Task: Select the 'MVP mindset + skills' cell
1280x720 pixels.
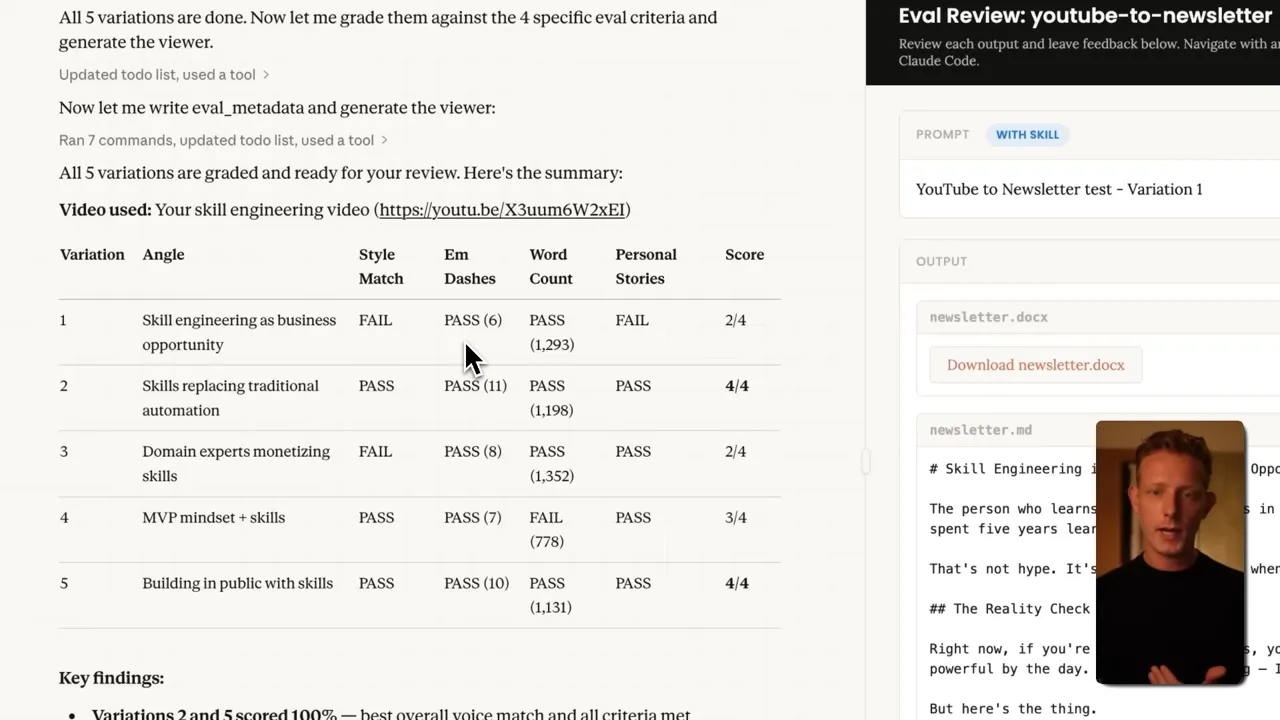Action: 213,518
